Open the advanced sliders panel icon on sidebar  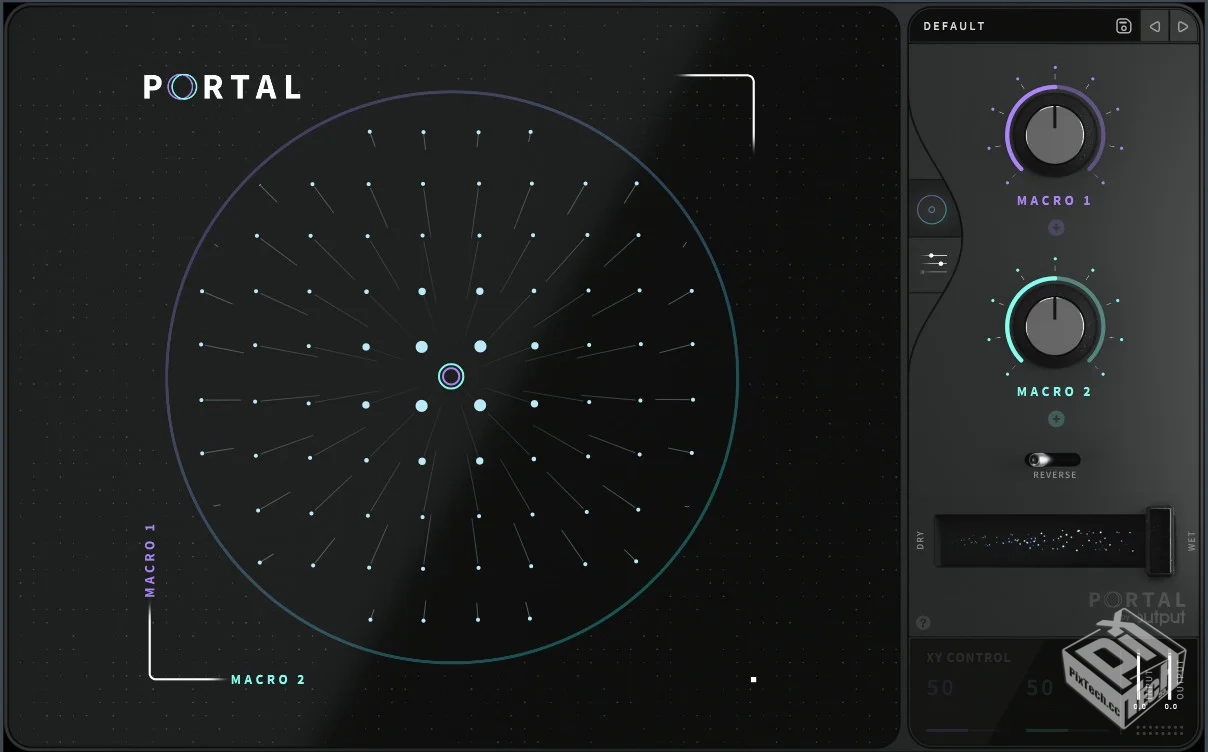tap(934, 261)
